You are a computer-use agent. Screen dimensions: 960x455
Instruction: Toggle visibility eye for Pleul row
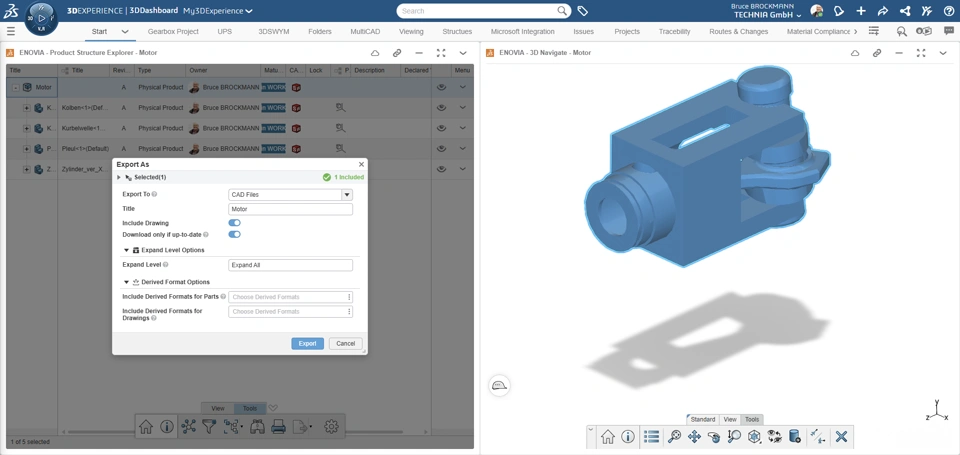[x=441, y=149]
